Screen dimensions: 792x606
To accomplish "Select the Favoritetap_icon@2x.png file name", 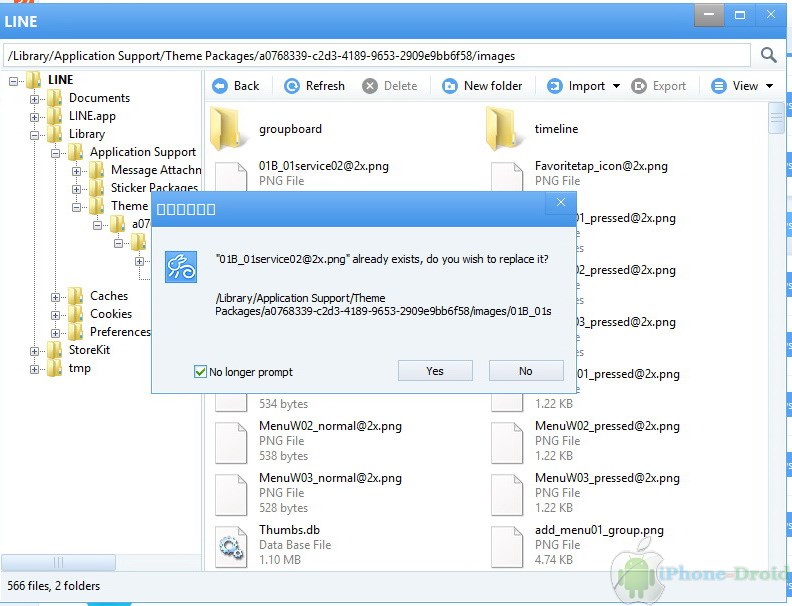I will pos(601,166).
